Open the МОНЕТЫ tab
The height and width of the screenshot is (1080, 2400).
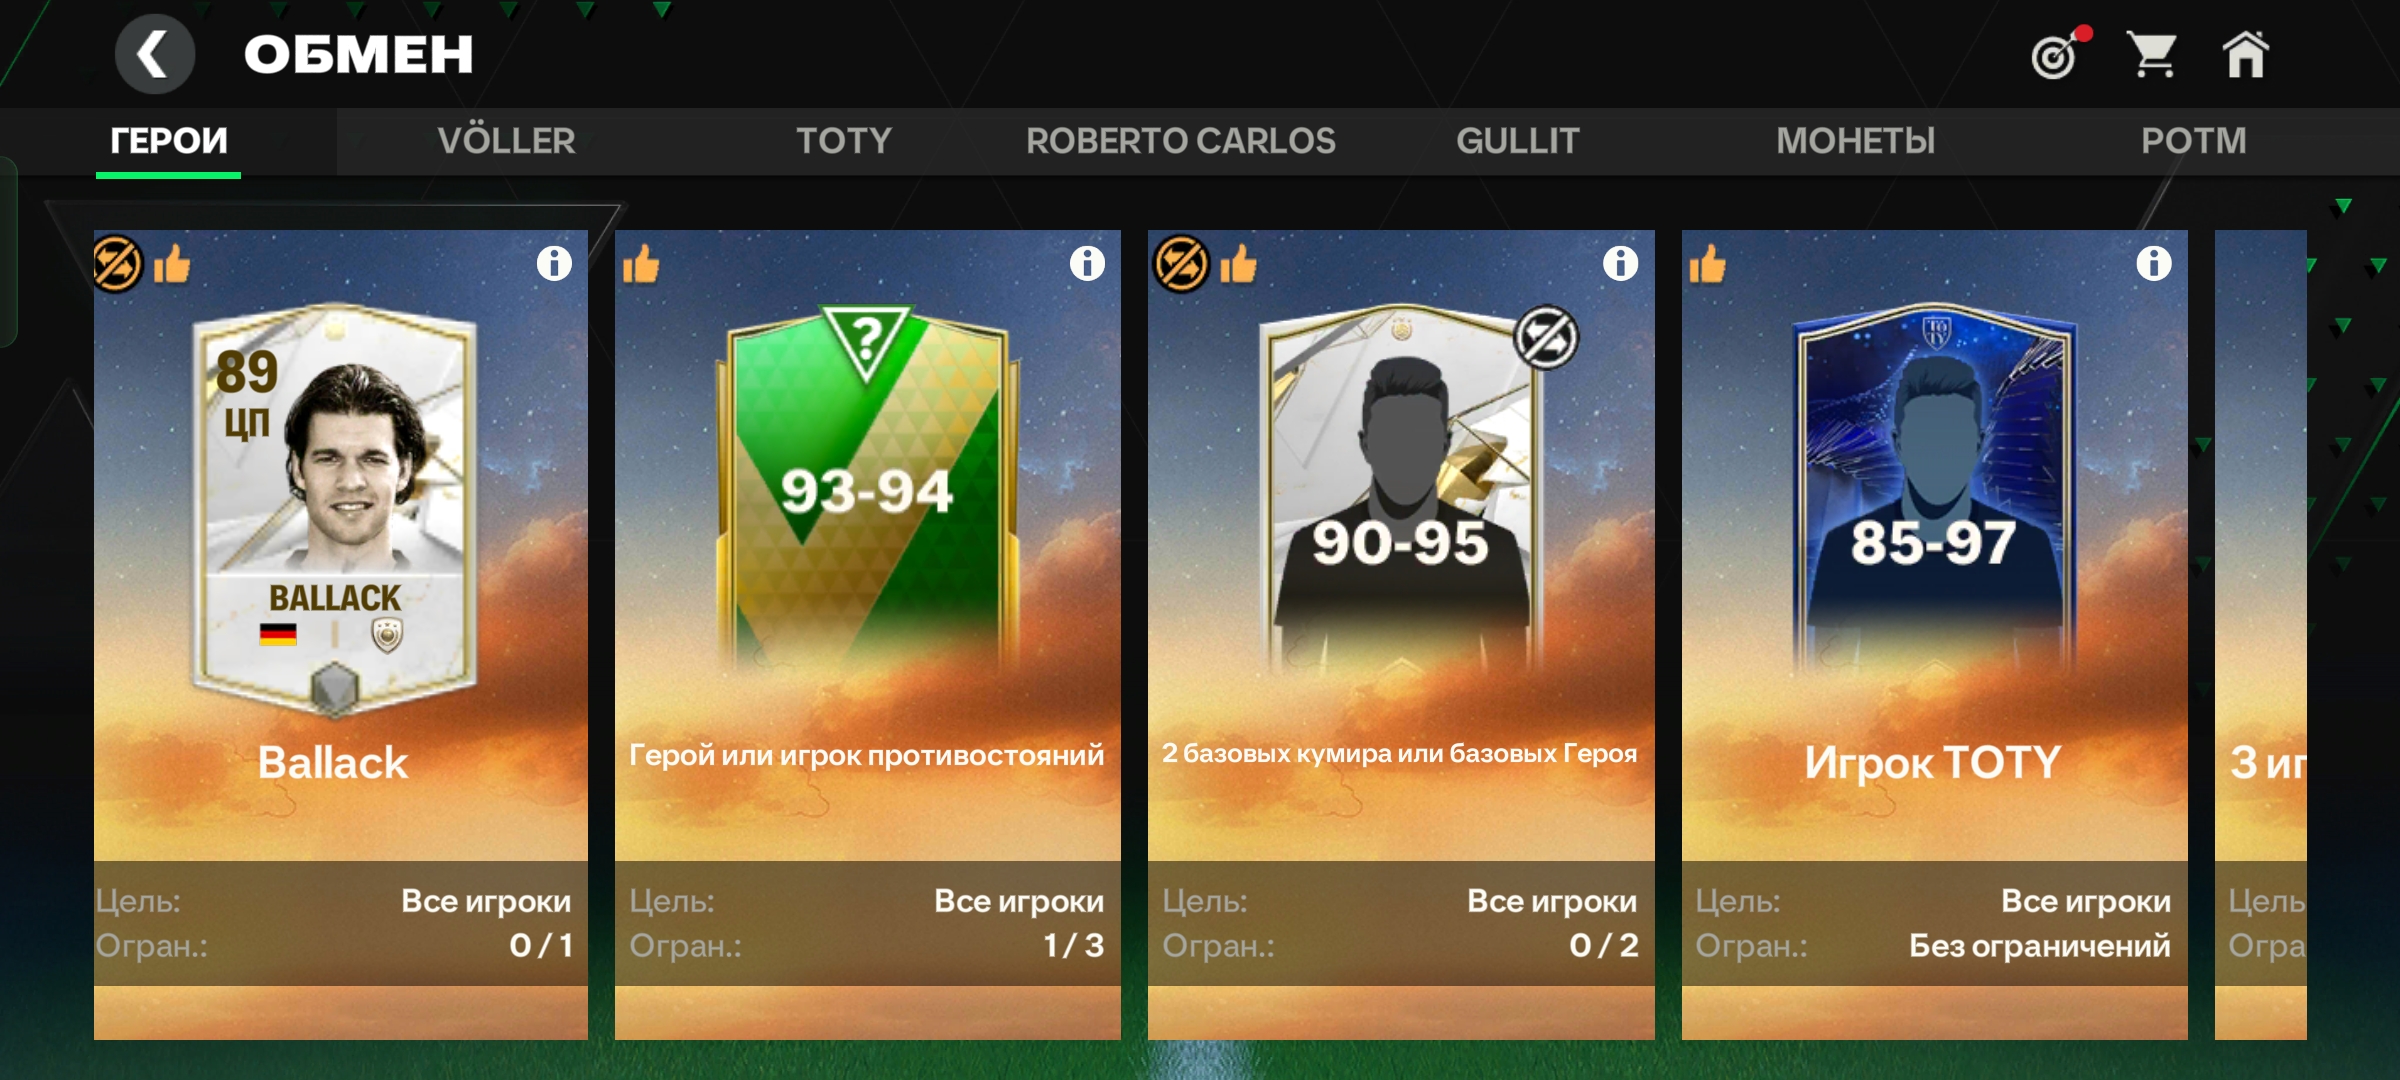click(1855, 141)
